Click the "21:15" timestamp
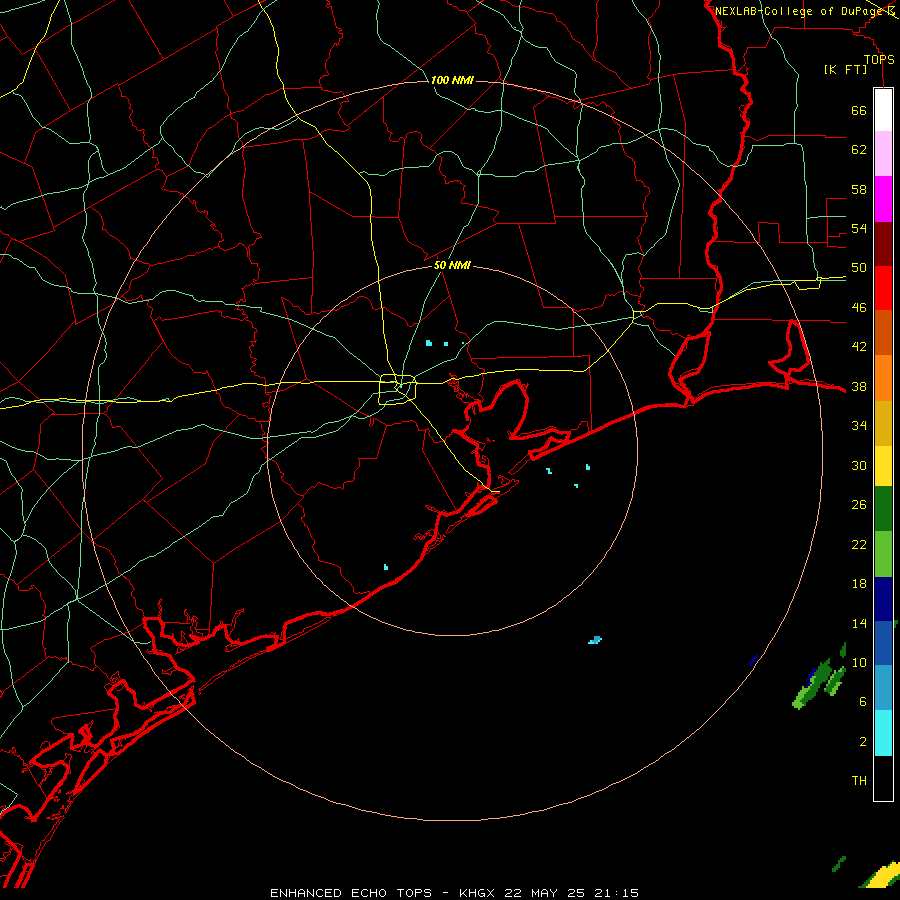The height and width of the screenshot is (900, 900). click(615, 893)
